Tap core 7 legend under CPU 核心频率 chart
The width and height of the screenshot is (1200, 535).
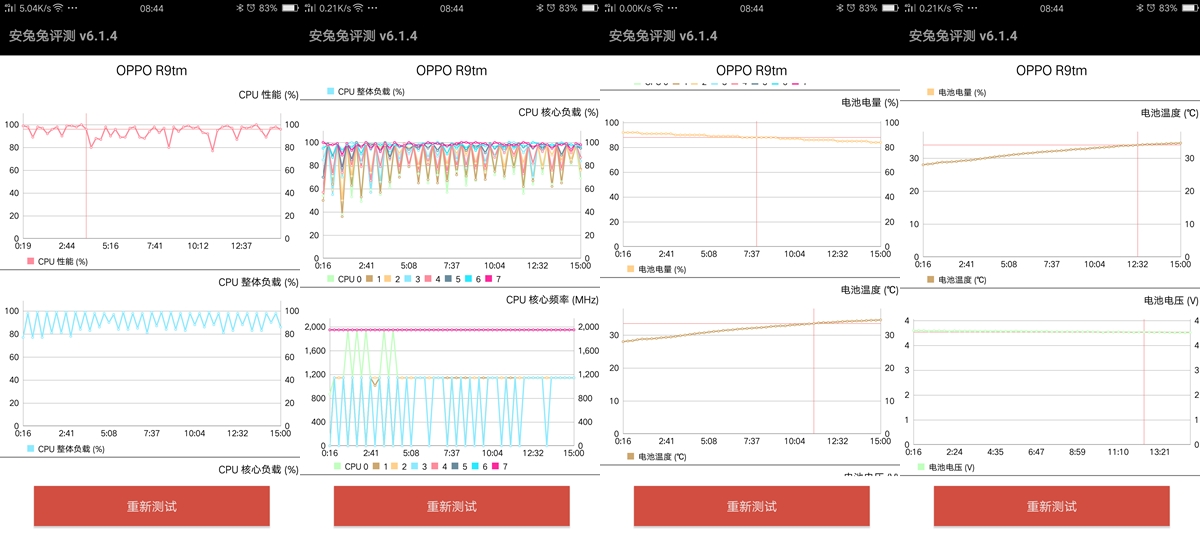pos(499,466)
